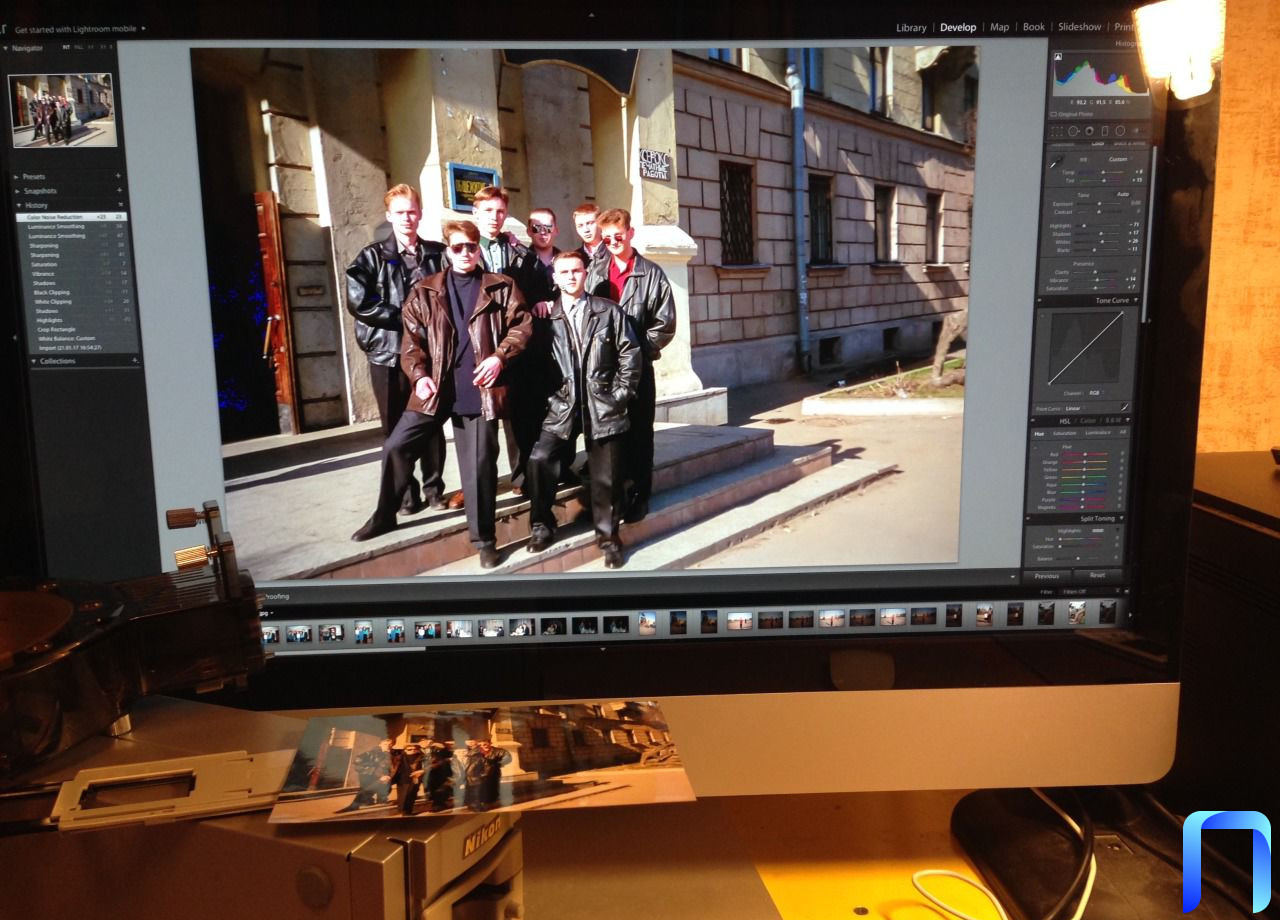The width and height of the screenshot is (1280, 920).
Task: Click the Previous button
Action: pyautogui.click(x=1047, y=576)
